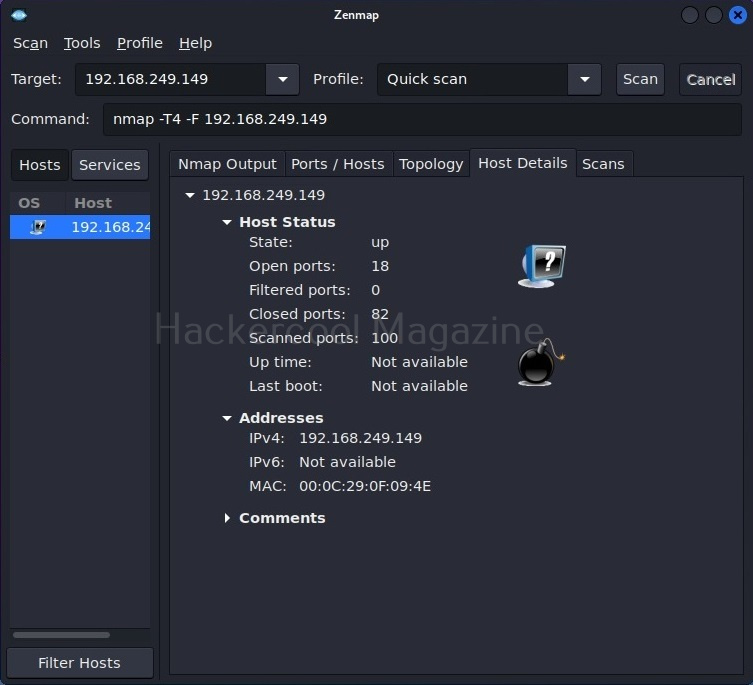Screen dimensions: 753x685
Task: Click the unknown OS computer icon in host details
Action: click(x=542, y=266)
